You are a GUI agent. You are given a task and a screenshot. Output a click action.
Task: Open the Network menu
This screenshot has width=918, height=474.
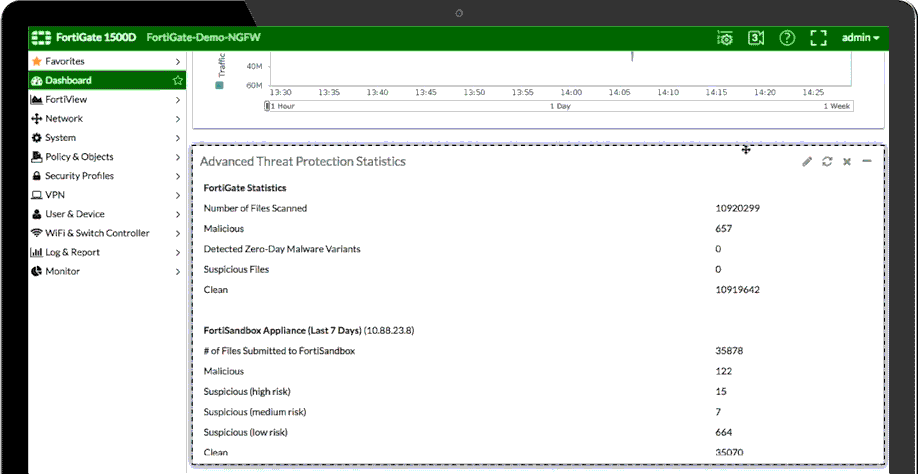(x=107, y=119)
